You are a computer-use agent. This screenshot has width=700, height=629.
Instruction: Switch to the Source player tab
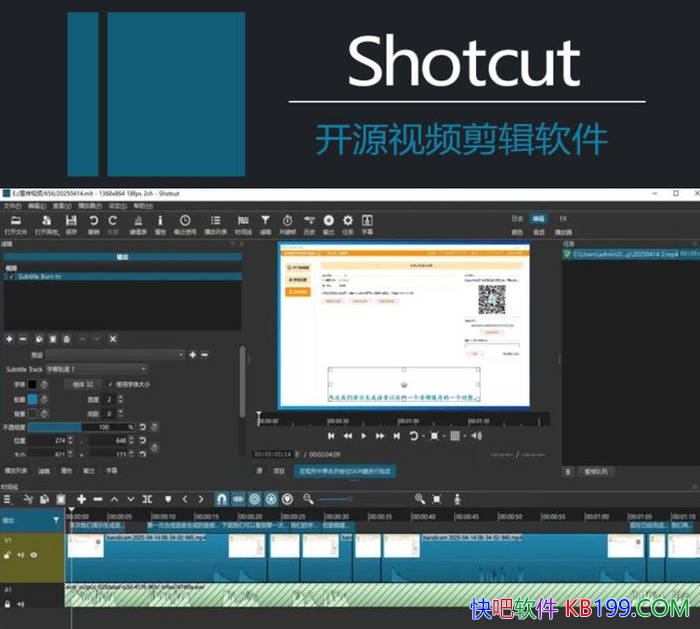(259, 471)
